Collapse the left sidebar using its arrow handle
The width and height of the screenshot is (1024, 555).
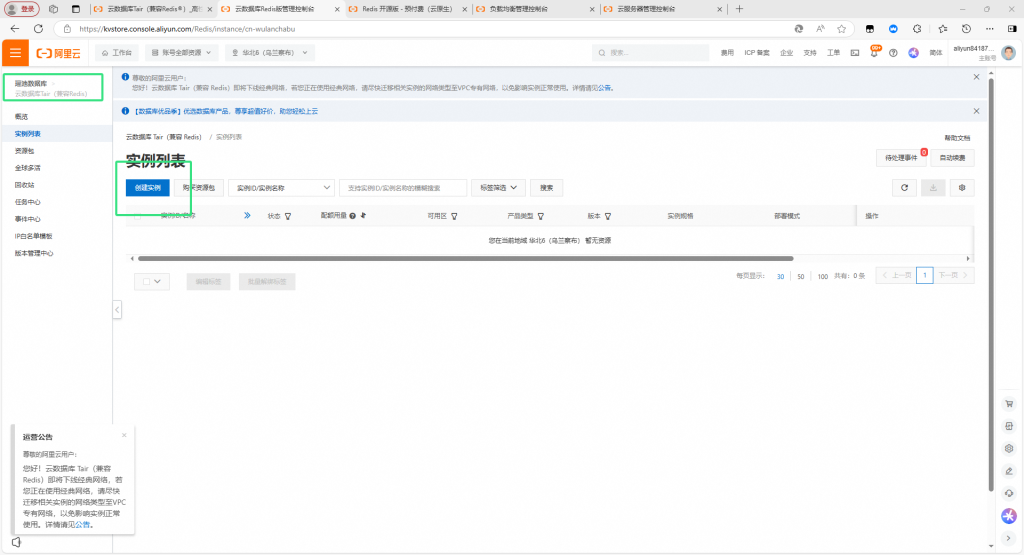tap(117, 311)
